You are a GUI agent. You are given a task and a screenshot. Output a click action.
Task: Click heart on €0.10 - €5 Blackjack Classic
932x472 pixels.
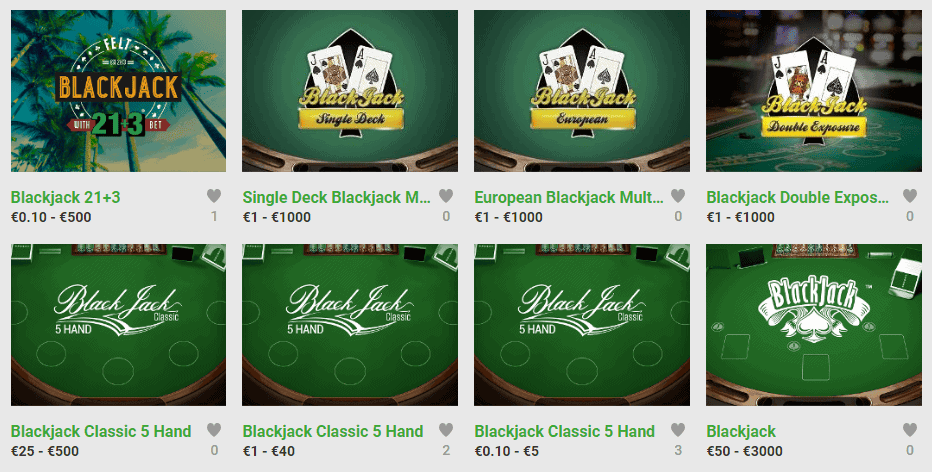point(678,429)
